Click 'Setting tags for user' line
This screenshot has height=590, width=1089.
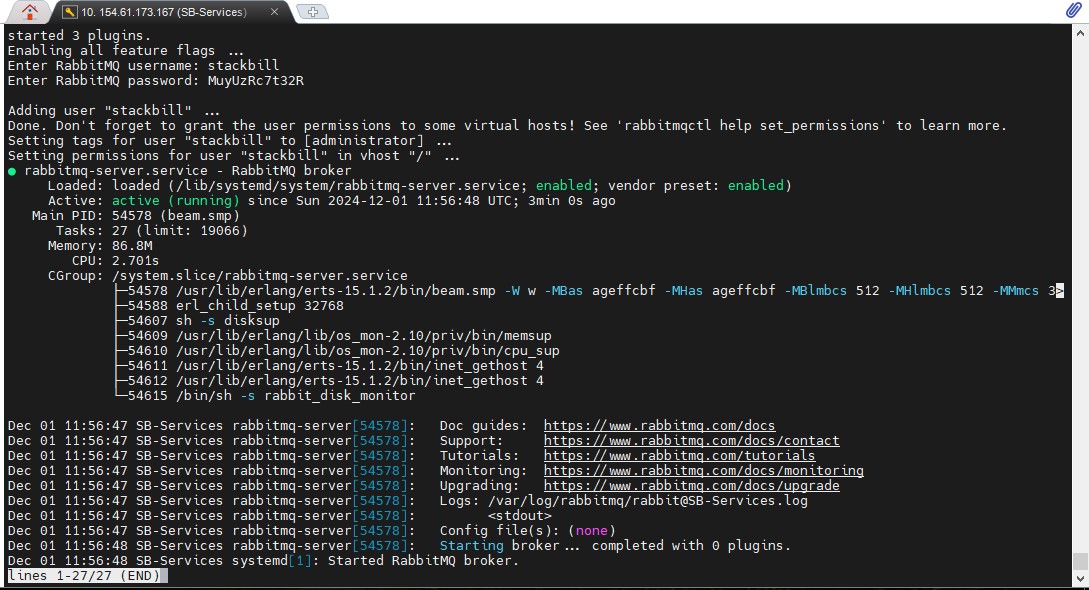229,140
